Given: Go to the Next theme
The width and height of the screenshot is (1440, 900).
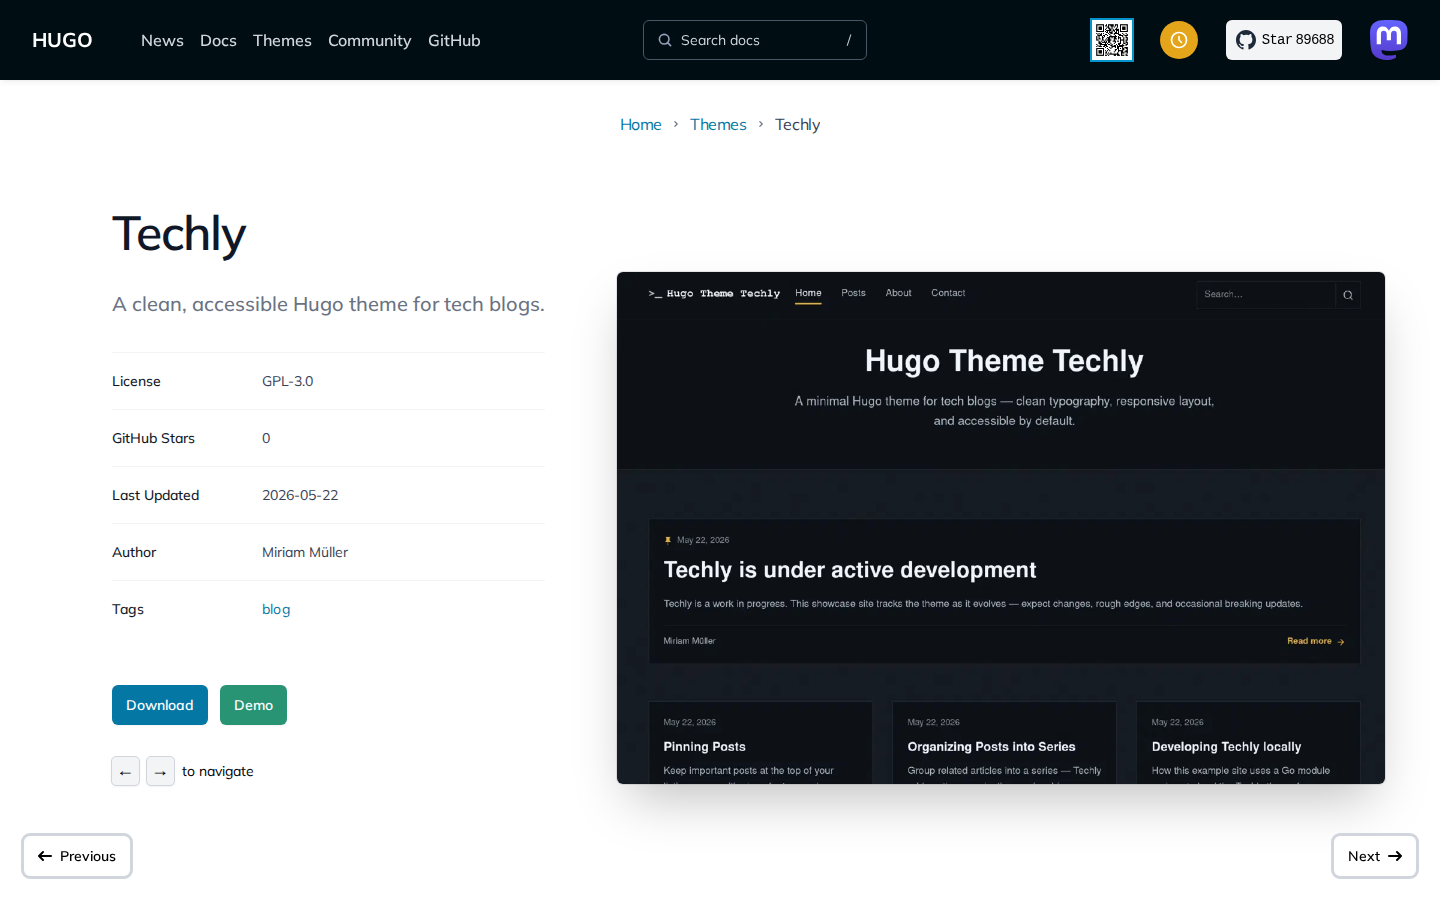Looking at the screenshot, I should point(1375,856).
